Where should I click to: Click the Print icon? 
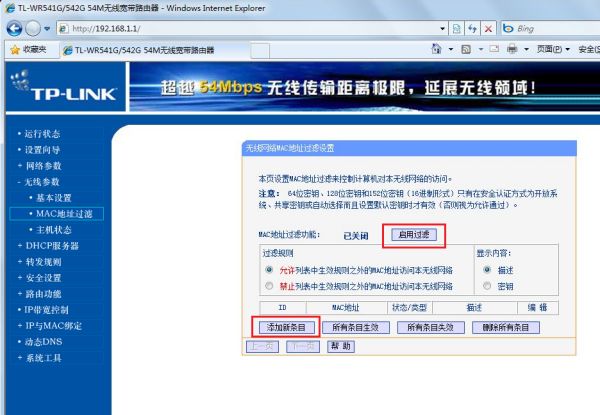[x=512, y=49]
